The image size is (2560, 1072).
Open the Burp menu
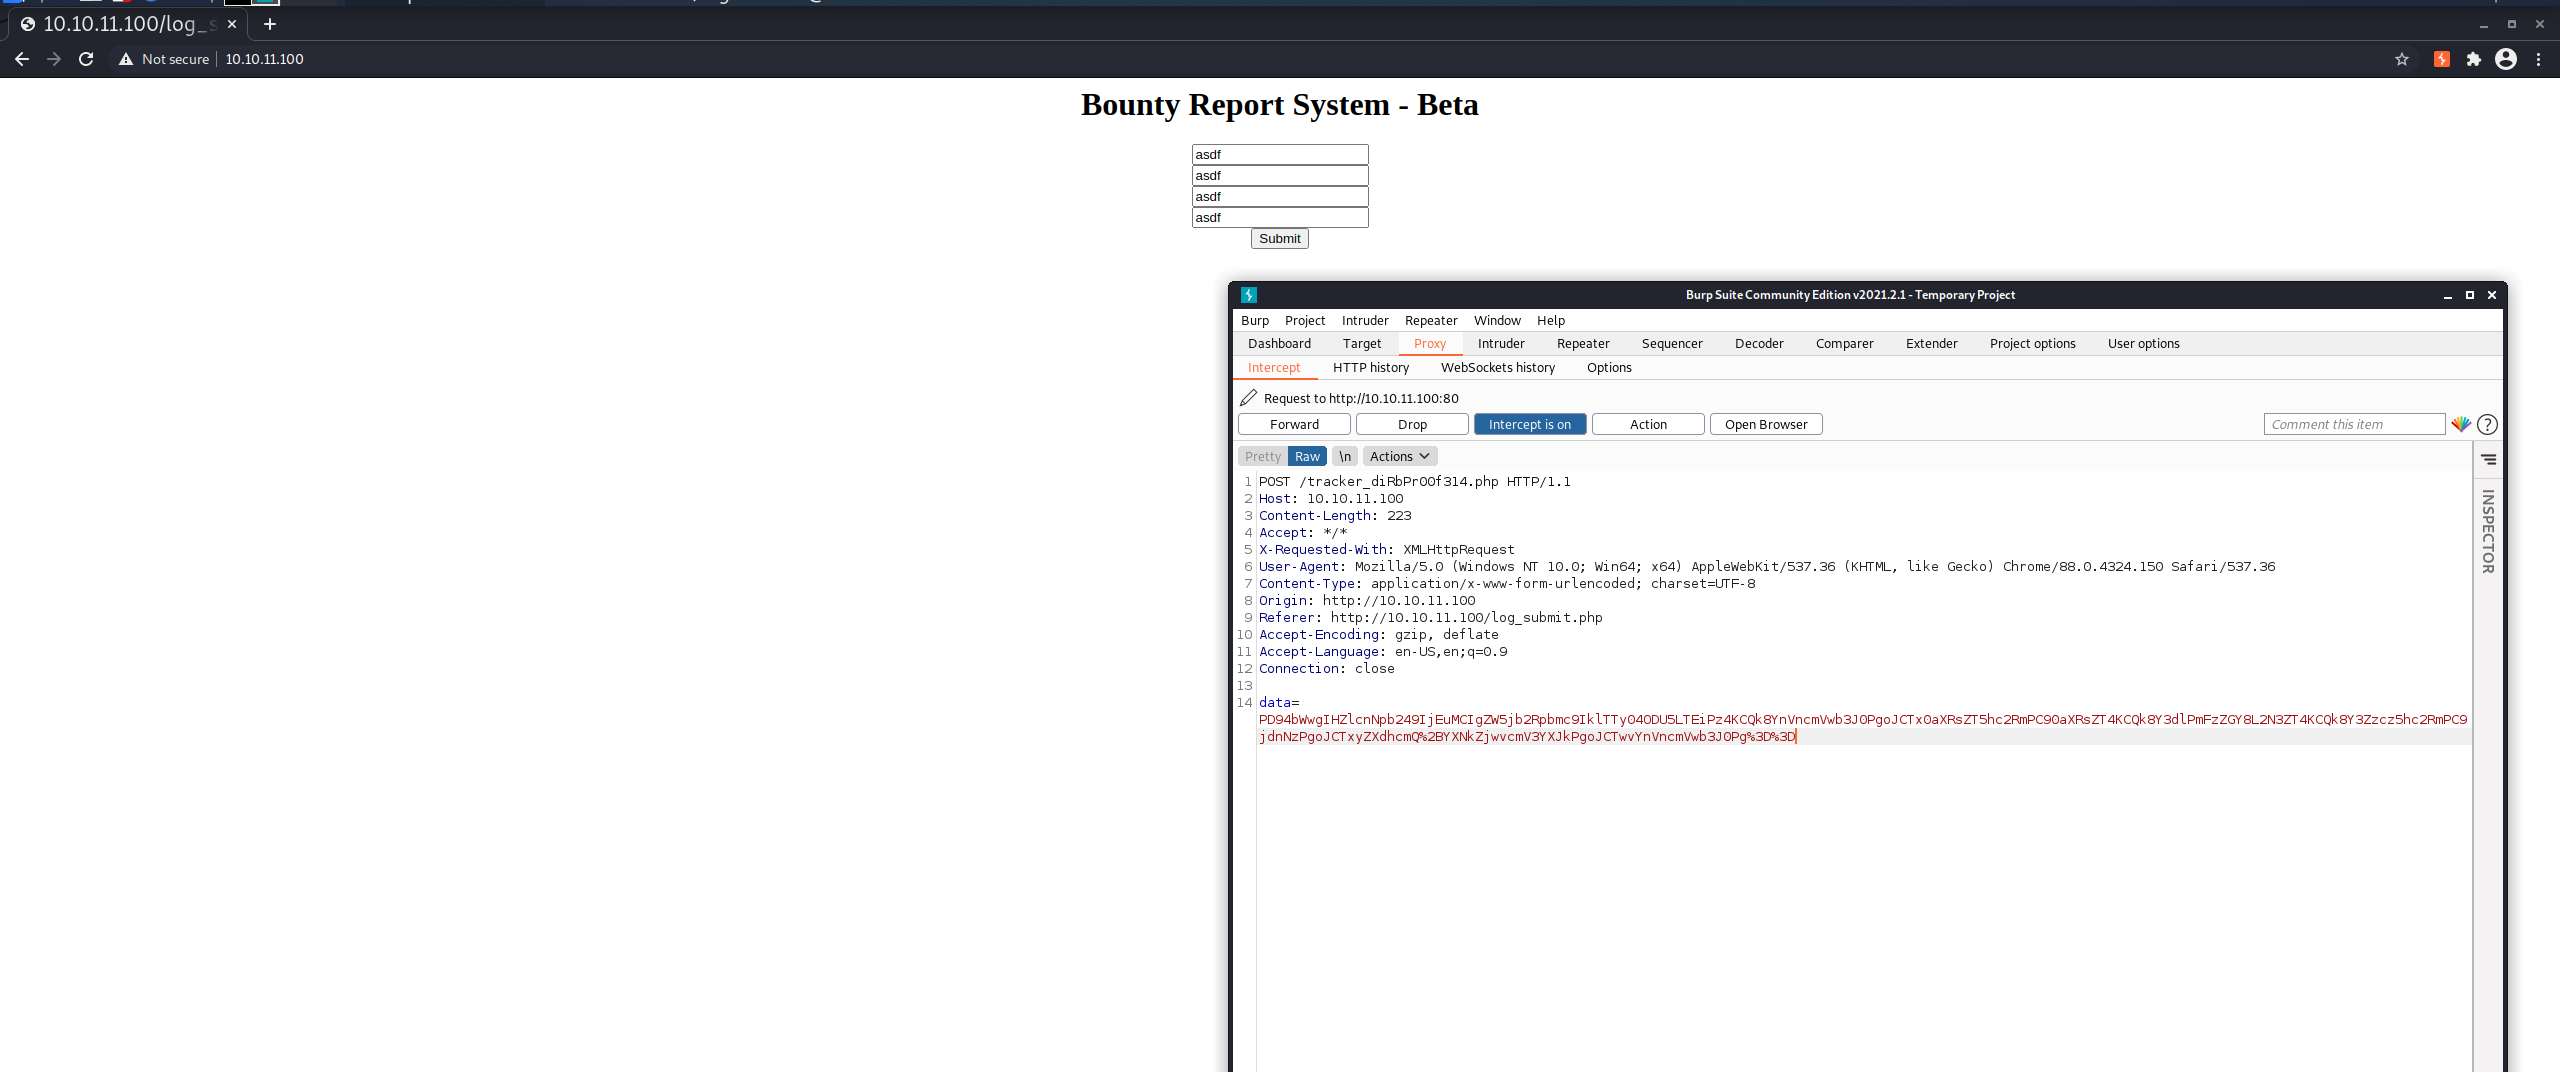[1255, 320]
